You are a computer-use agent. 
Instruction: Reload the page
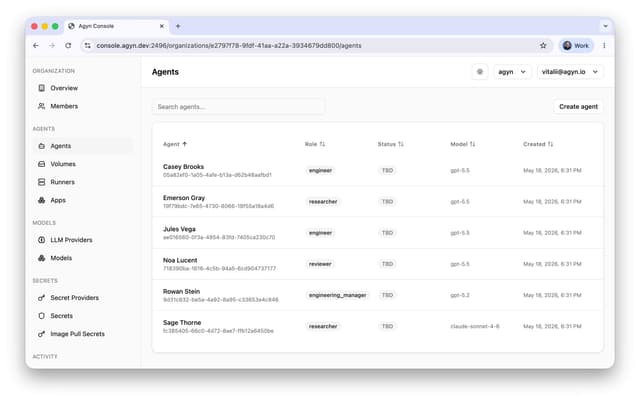pos(68,46)
